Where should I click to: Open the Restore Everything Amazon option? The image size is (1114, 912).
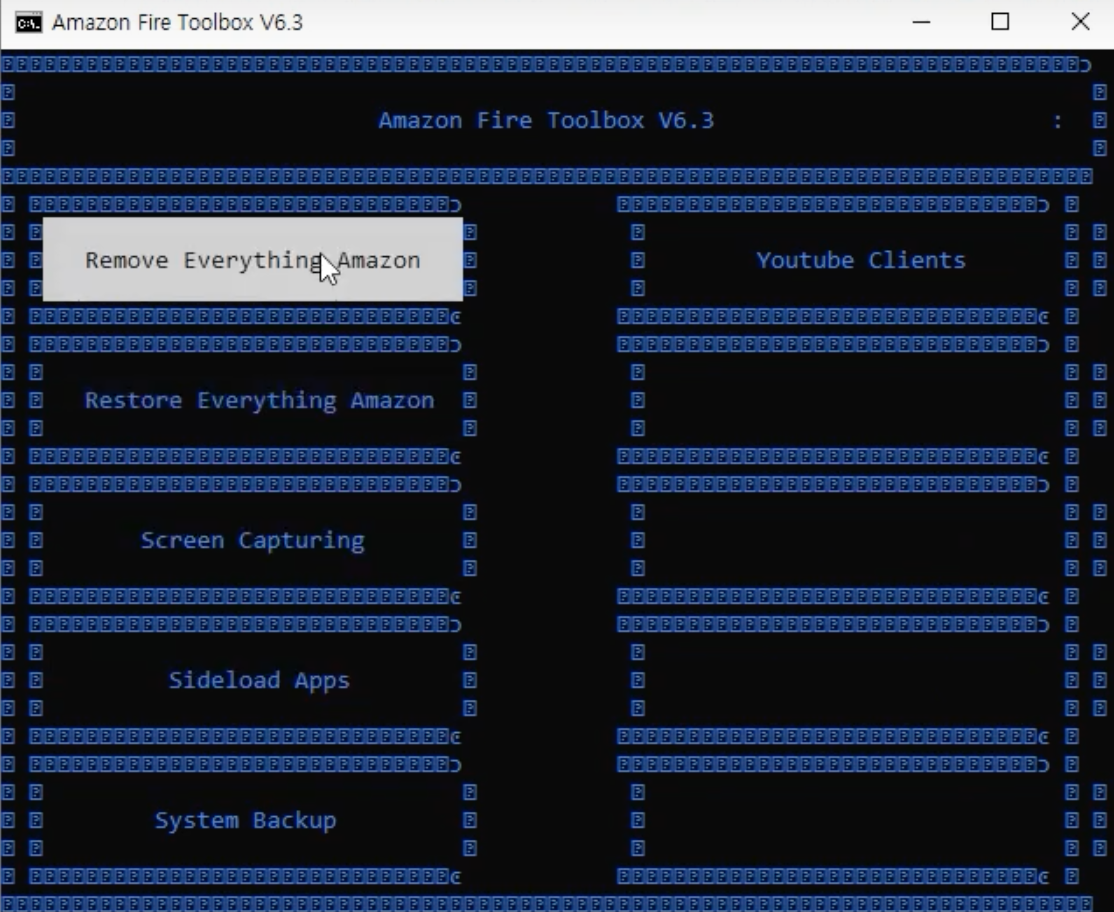pos(259,401)
